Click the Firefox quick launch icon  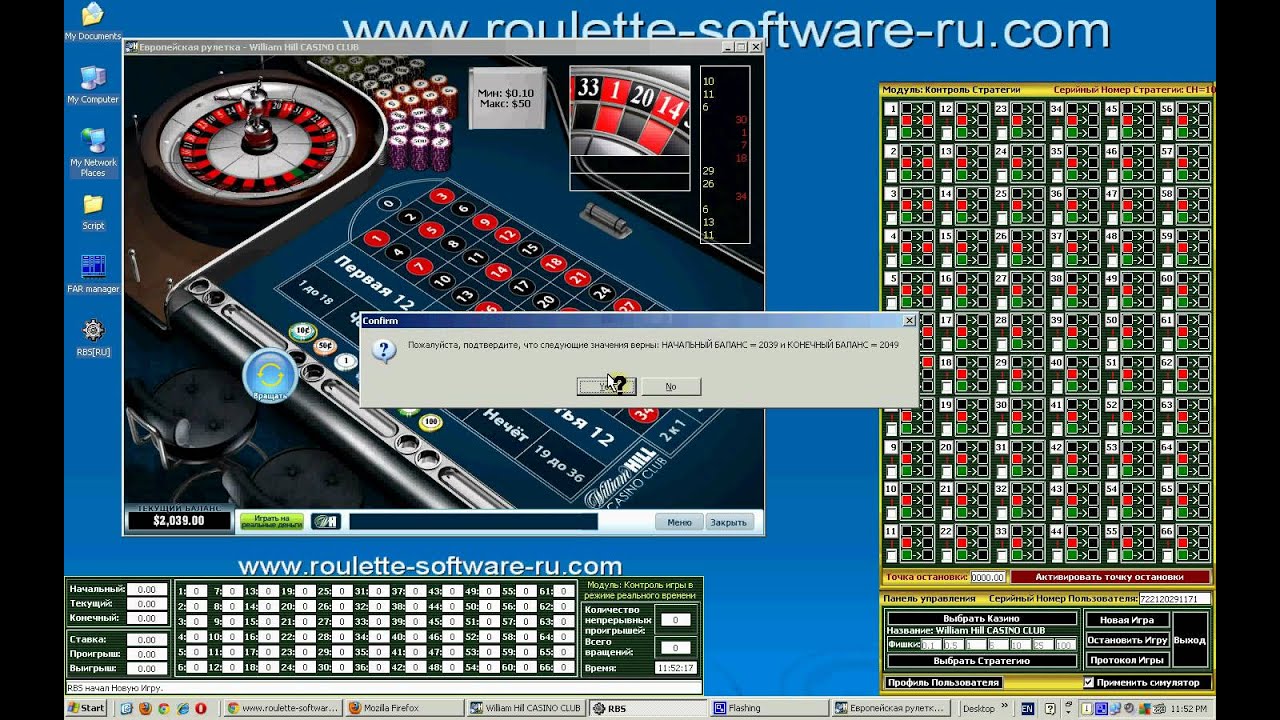click(144, 708)
